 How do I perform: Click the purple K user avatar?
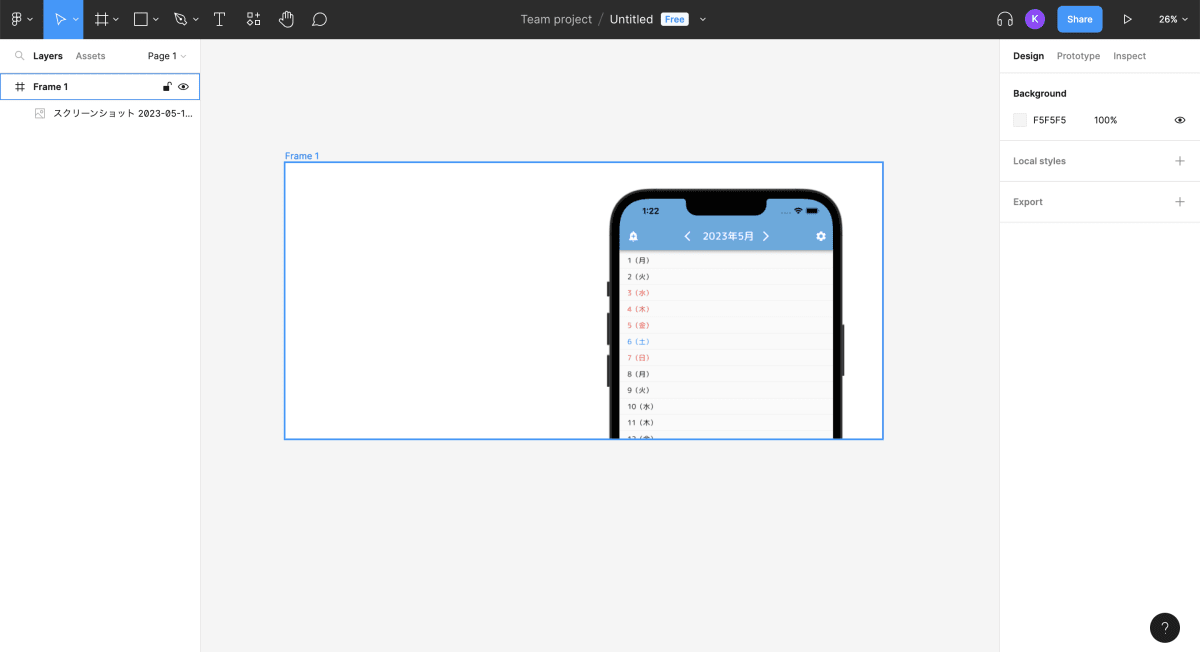click(1035, 19)
